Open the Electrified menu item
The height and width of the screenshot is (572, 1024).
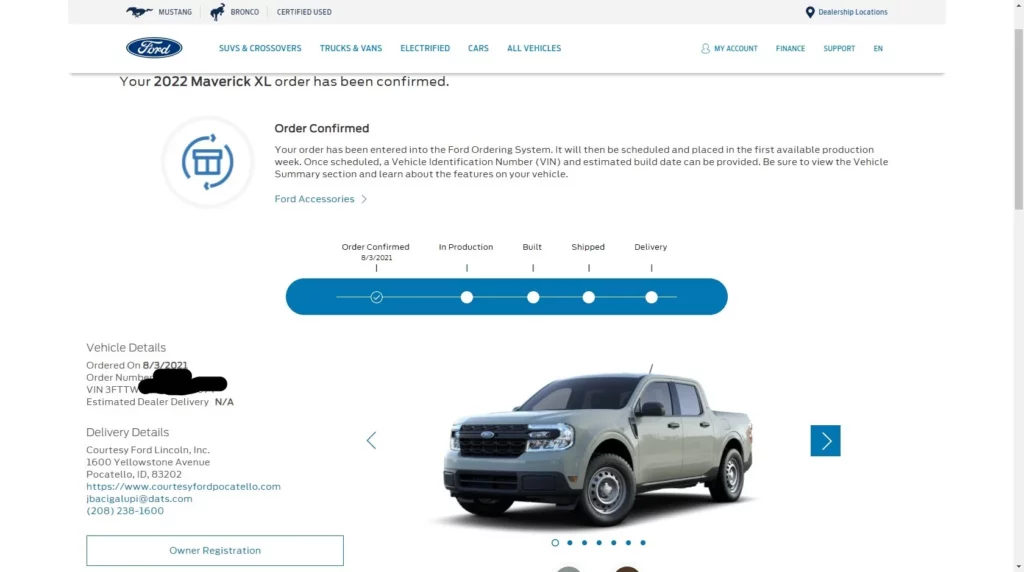[x=425, y=48]
